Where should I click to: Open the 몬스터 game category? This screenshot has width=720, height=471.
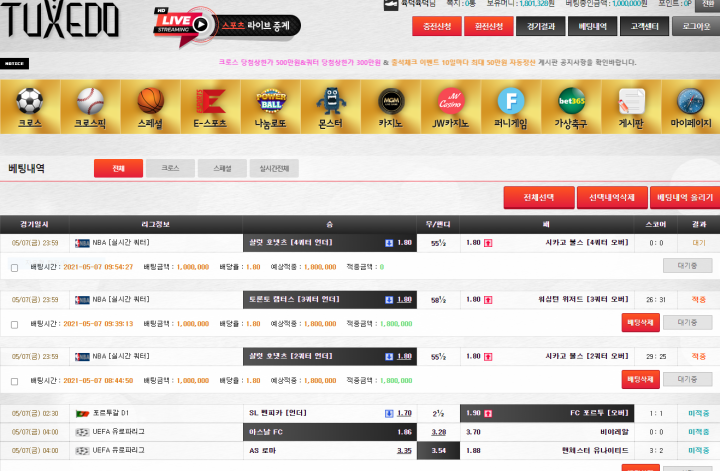click(331, 107)
